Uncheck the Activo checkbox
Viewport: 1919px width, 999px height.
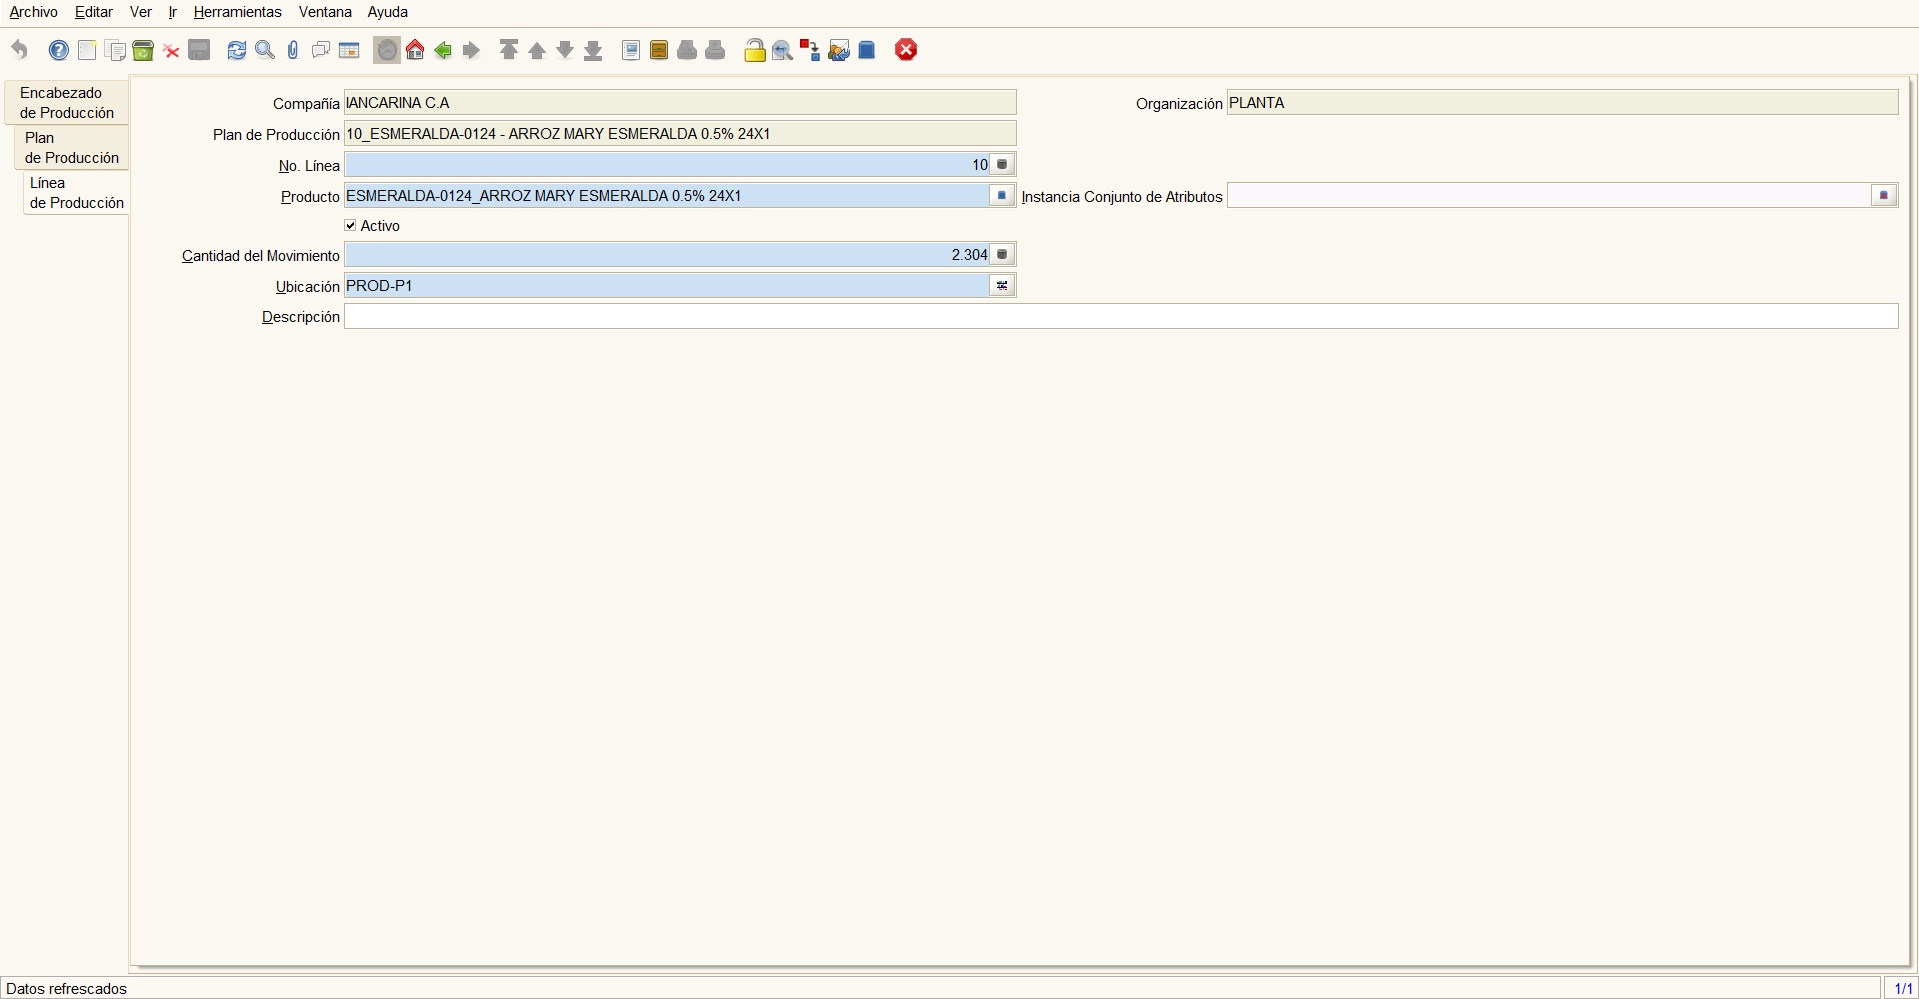pos(350,226)
